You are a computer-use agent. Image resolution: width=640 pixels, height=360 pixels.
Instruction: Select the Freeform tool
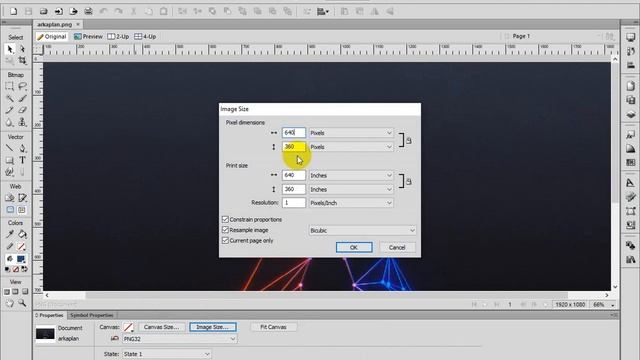click(x=10, y=172)
